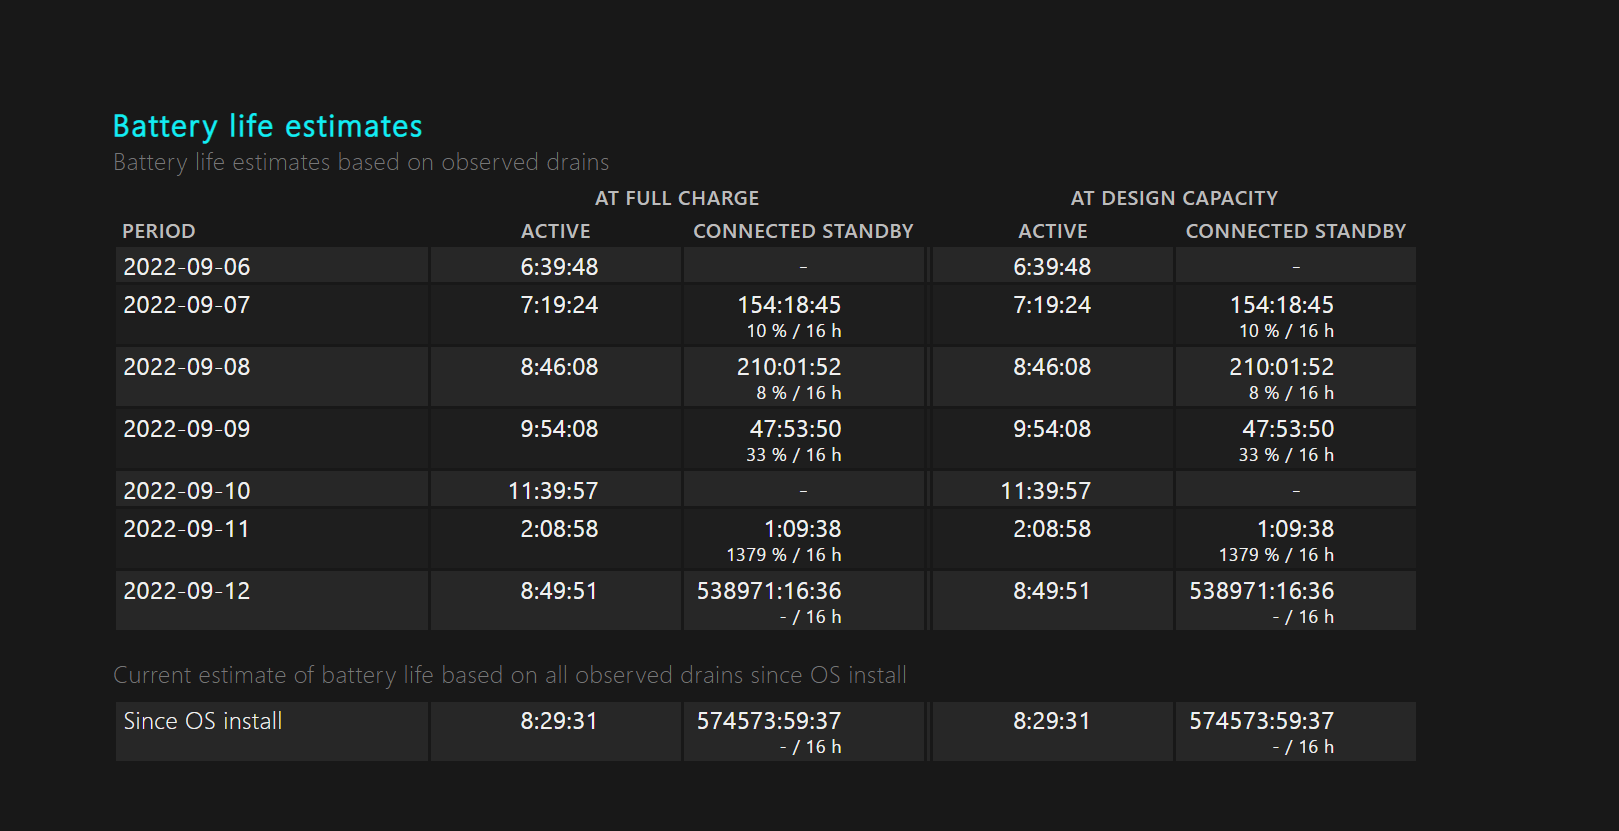This screenshot has width=1619, height=831.
Task: Click full-charge standby '154:18:45' for 2022-09-07
Action: click(789, 305)
